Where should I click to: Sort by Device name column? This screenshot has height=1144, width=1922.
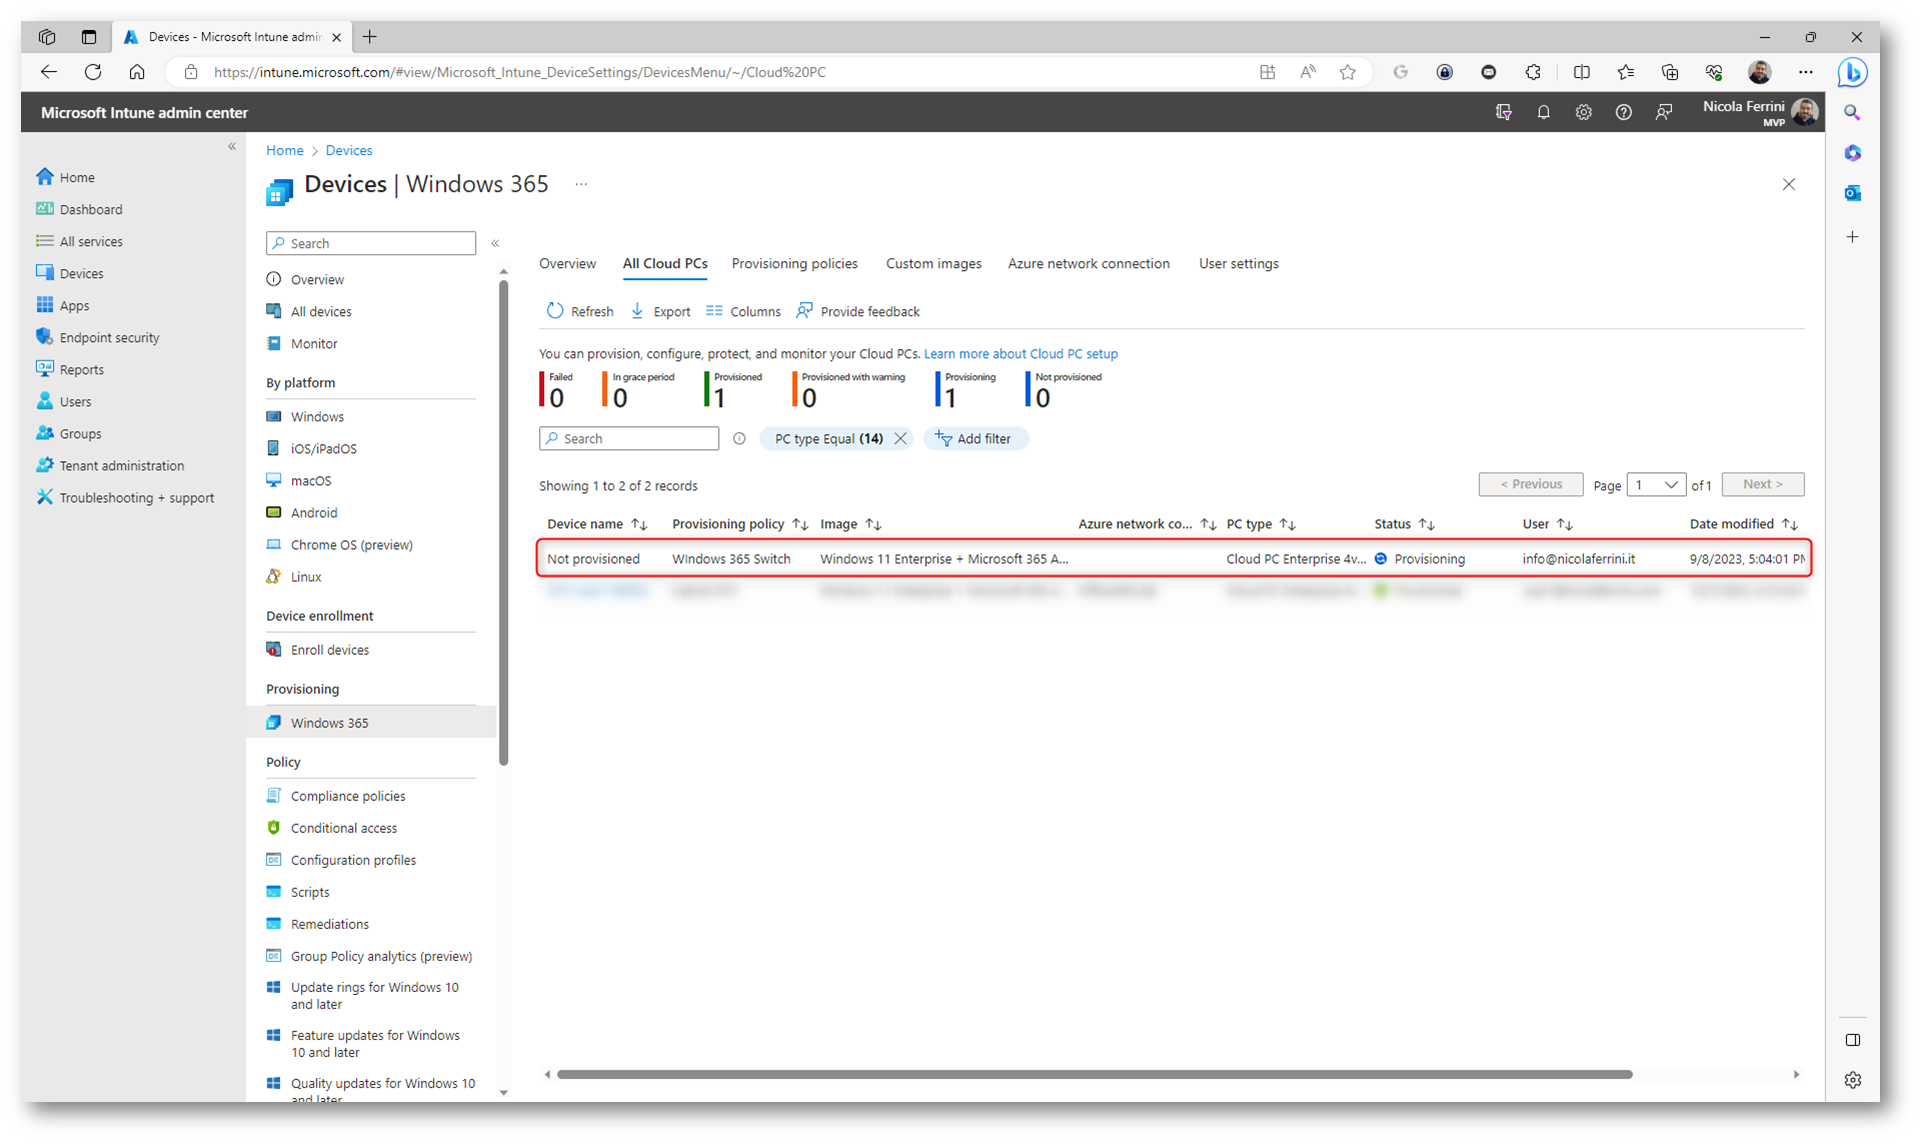click(x=597, y=523)
